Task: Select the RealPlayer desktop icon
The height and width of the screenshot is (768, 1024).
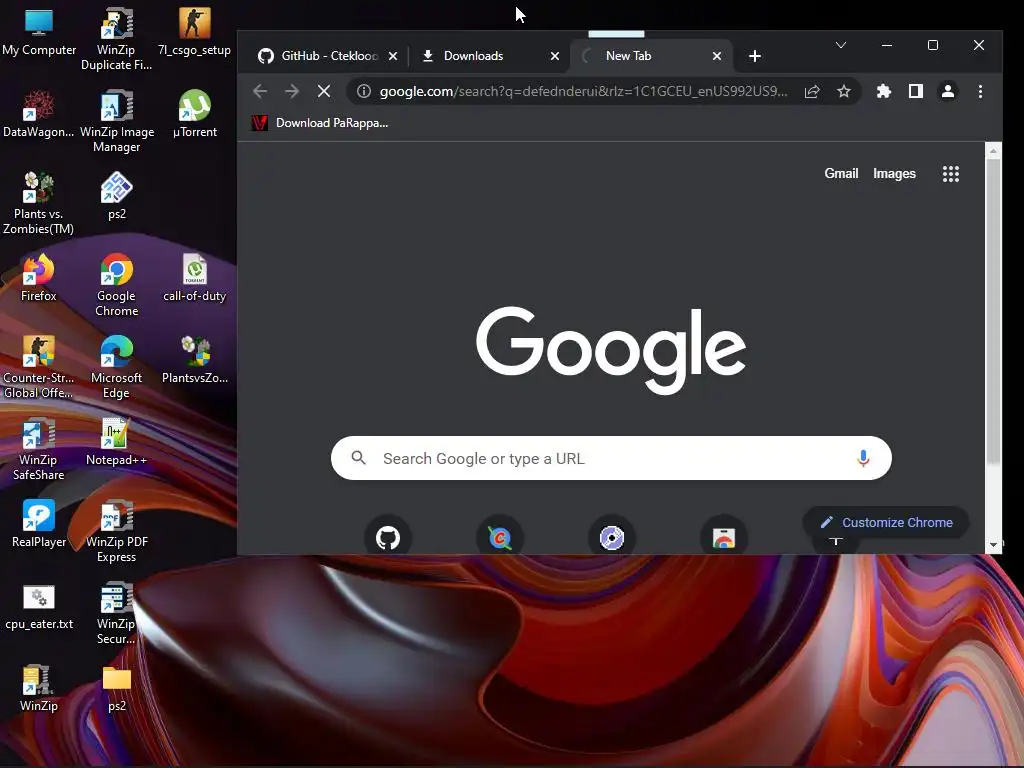Action: [x=39, y=524]
